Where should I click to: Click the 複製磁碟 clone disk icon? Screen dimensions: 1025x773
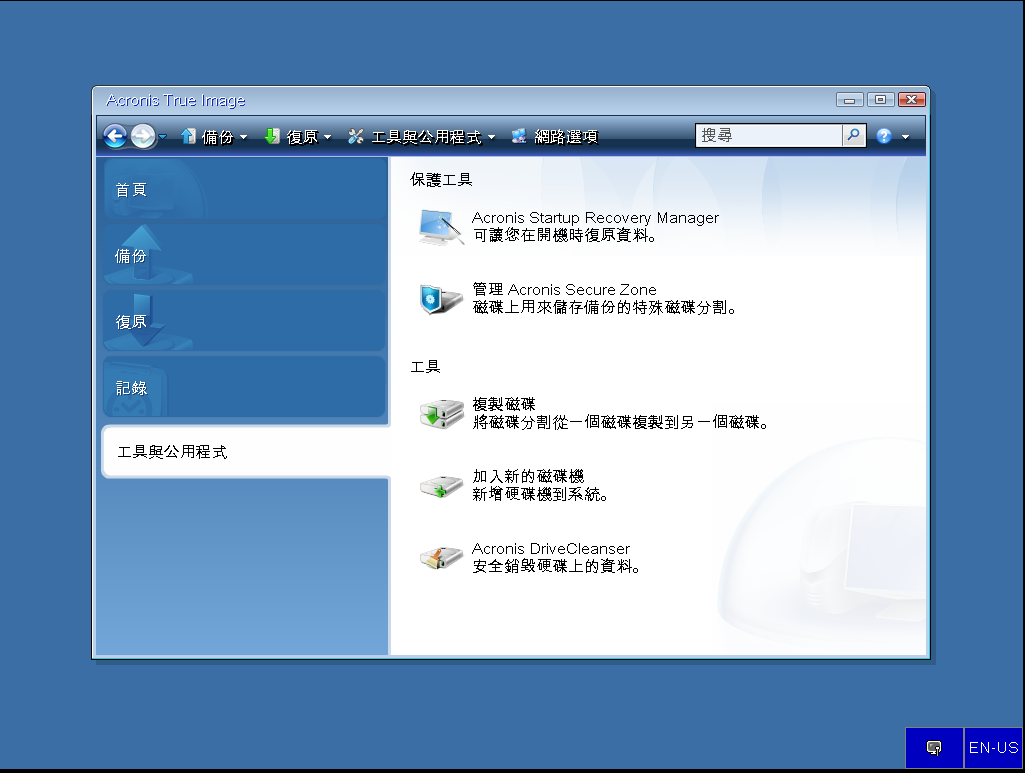coord(440,413)
